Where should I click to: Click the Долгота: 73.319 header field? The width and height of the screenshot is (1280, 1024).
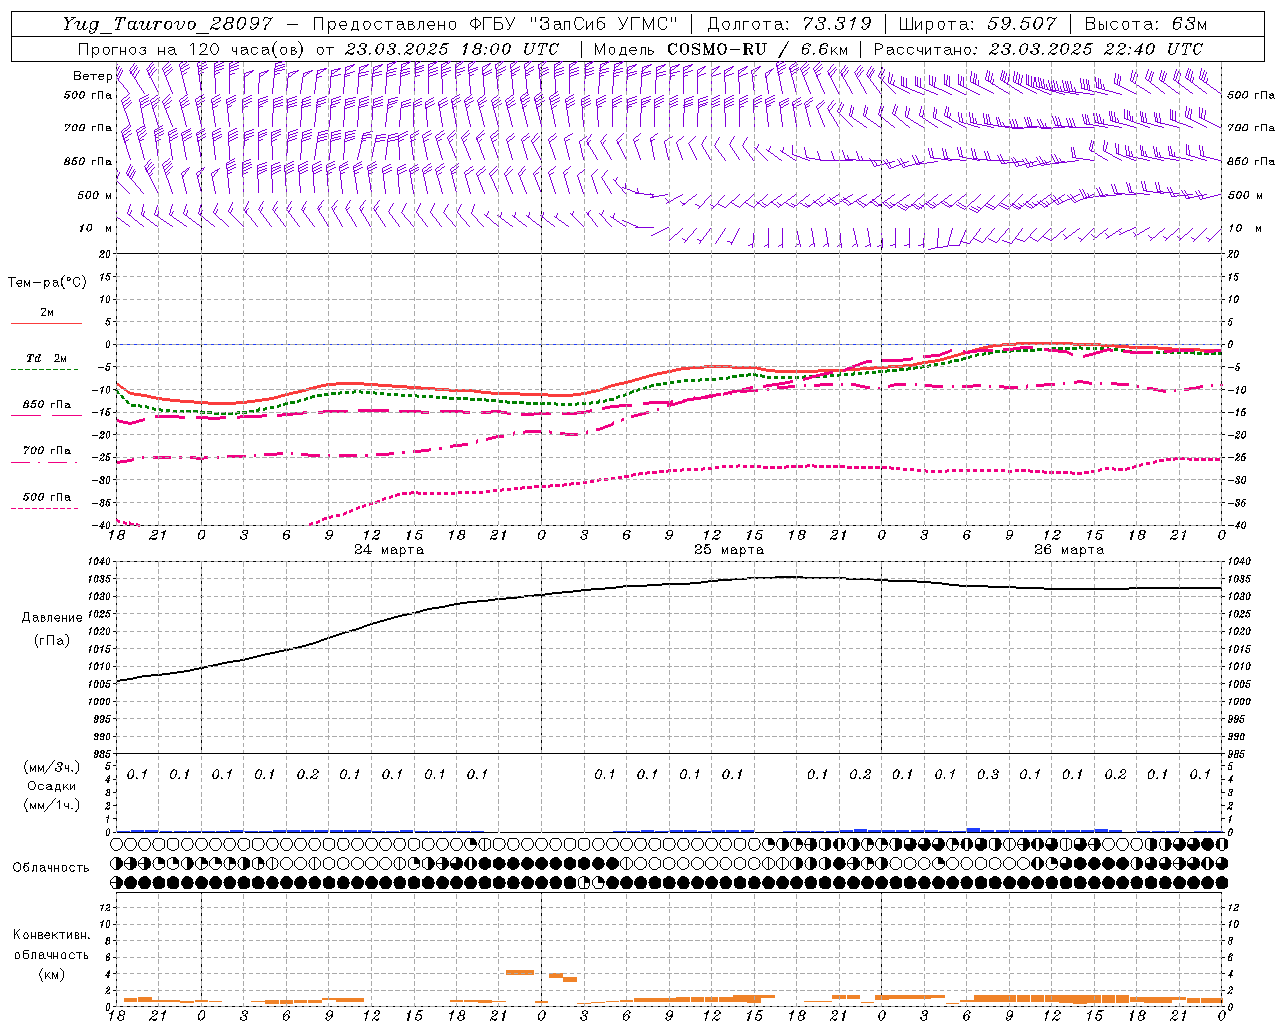(789, 24)
